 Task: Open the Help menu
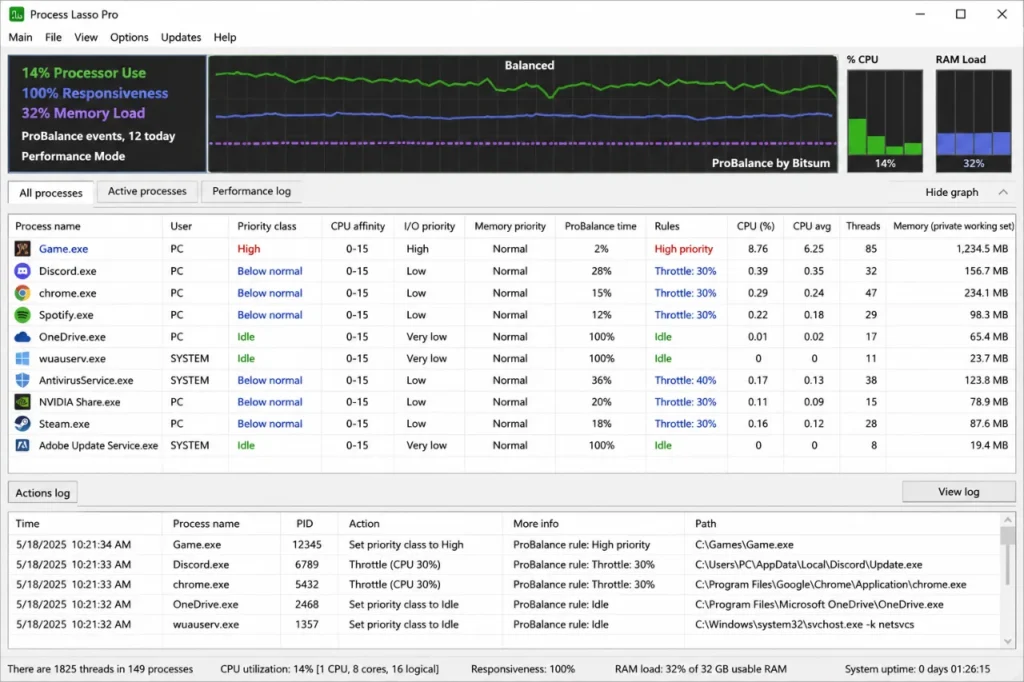[225, 37]
